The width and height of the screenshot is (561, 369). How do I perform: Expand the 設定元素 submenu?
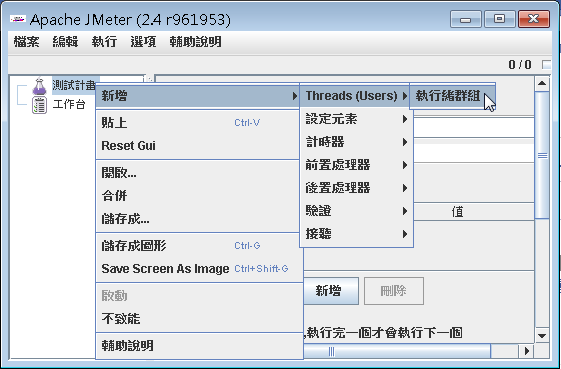[x=356, y=119]
